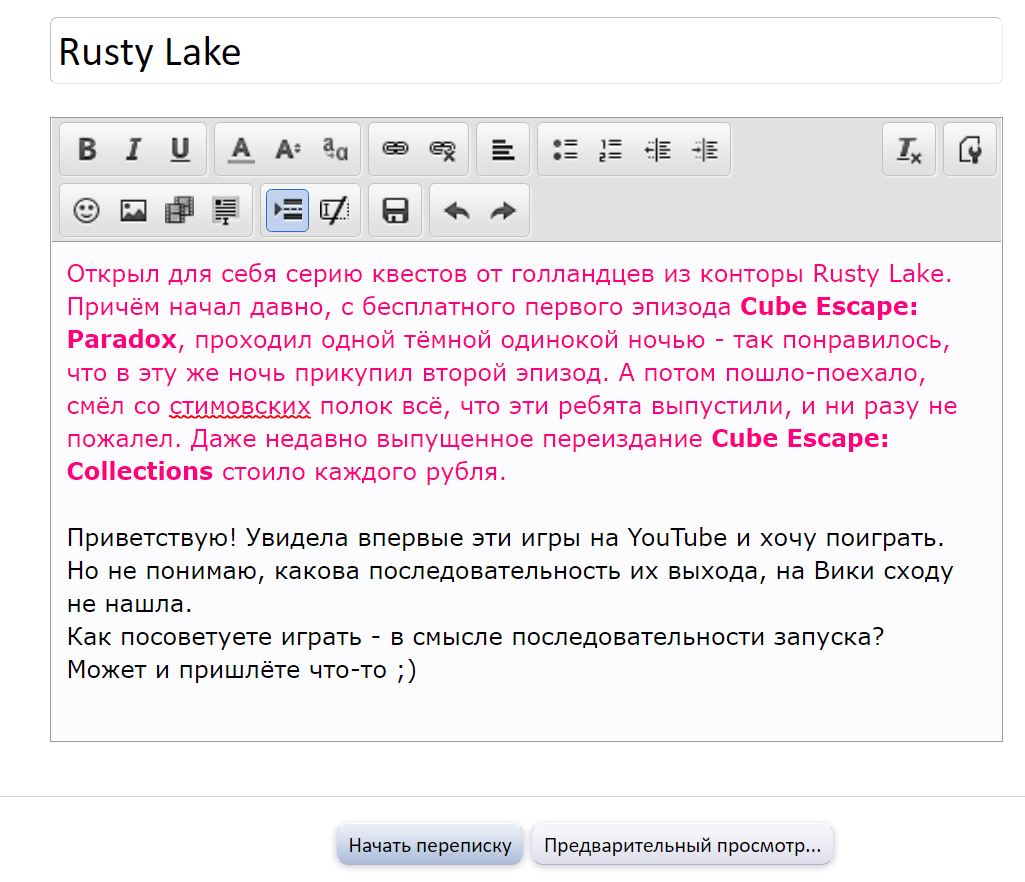
Task: Toggle the source edit mode icon
Action: pyautogui.click(x=335, y=211)
